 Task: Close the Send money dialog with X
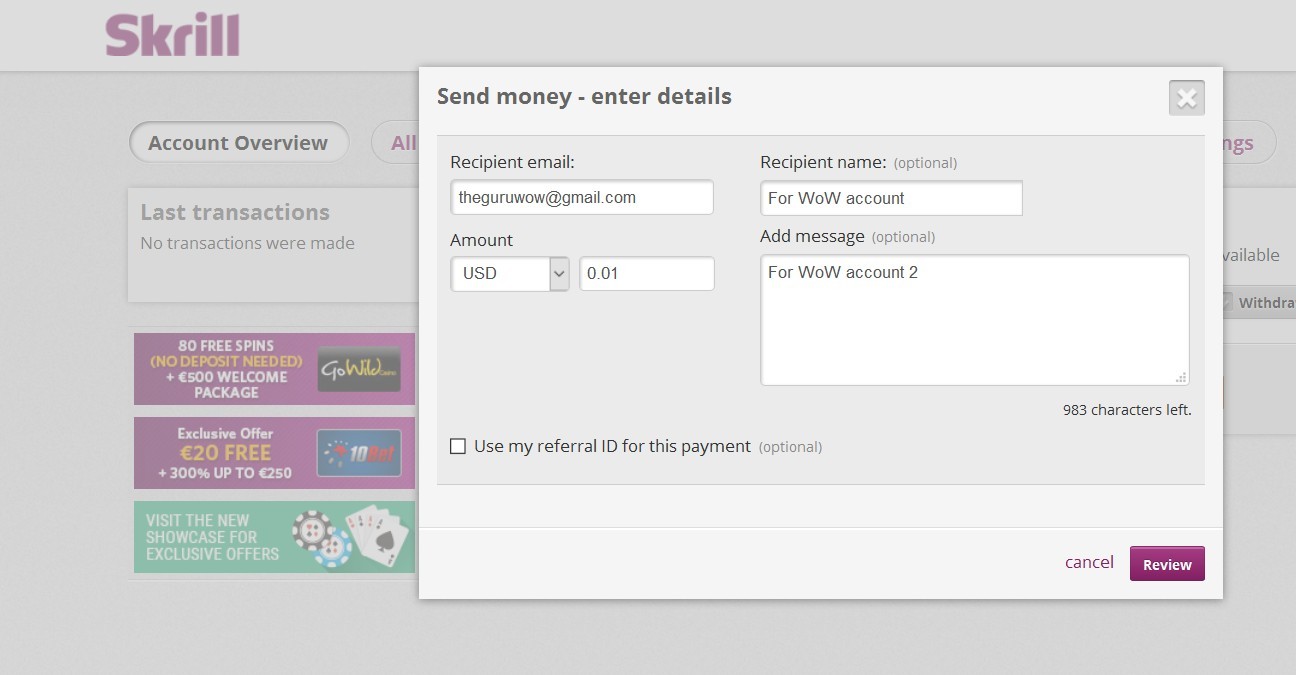click(1186, 98)
